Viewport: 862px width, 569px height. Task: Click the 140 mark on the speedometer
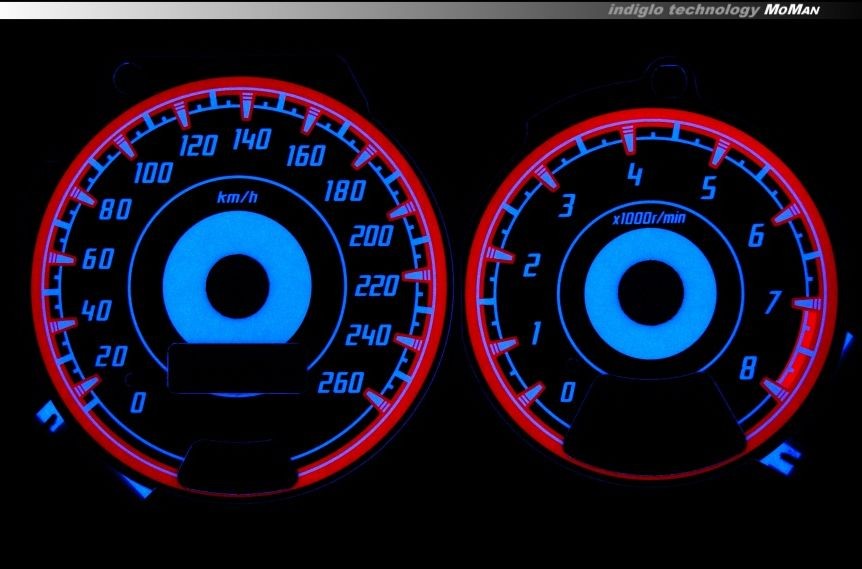(250, 139)
